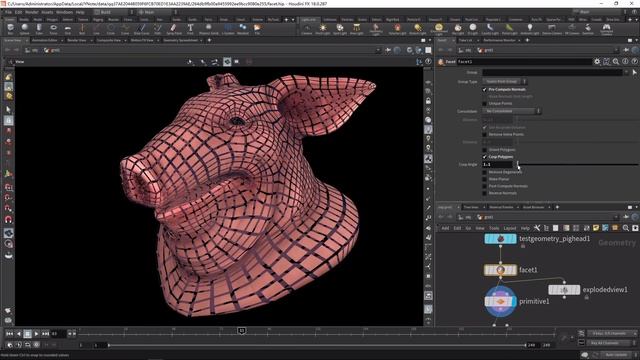The image size is (640, 360).
Task: Open the network editor Layout menu
Action: pos(510,228)
